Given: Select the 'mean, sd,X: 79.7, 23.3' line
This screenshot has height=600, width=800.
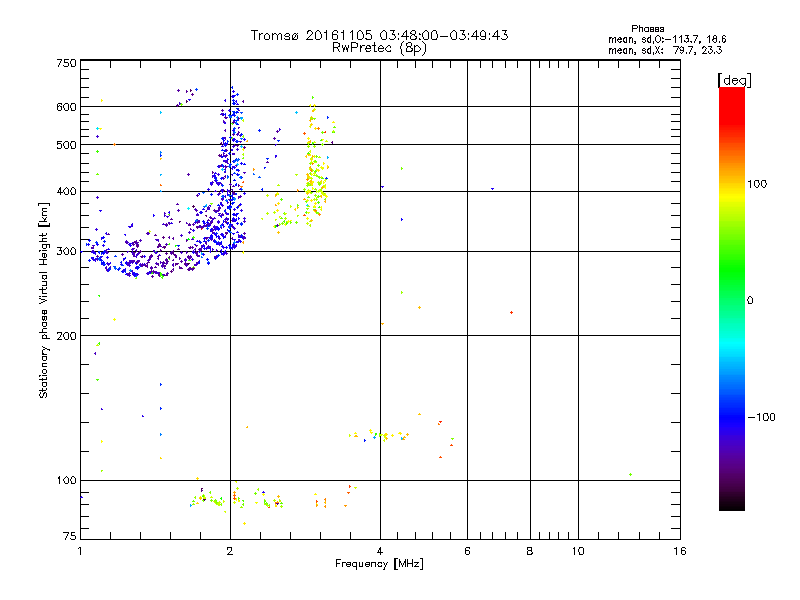Looking at the screenshot, I should [x=665, y=50].
